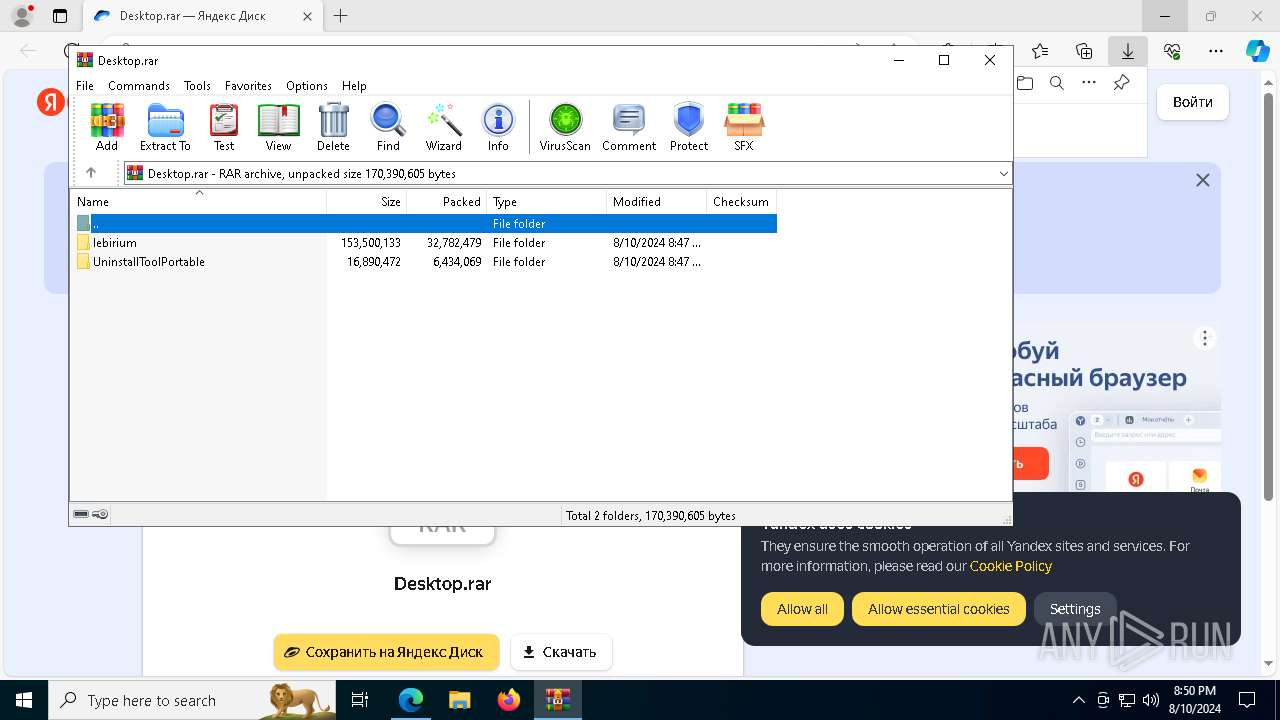Show archive Info
This screenshot has height=720, width=1280.
pos(498,127)
